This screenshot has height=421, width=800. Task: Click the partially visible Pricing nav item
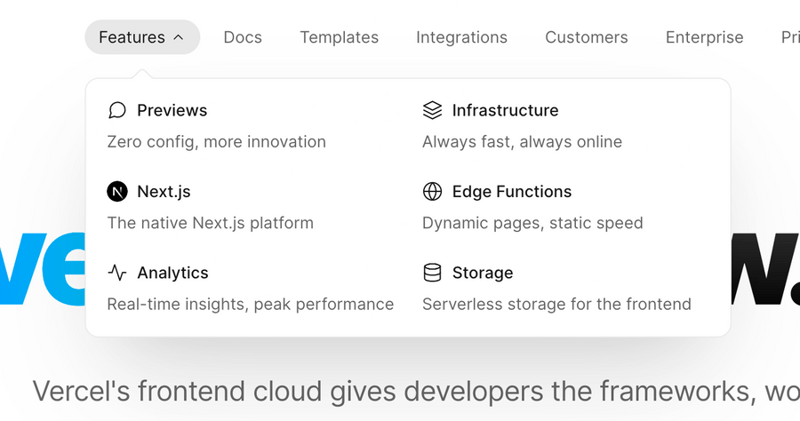[789, 37]
